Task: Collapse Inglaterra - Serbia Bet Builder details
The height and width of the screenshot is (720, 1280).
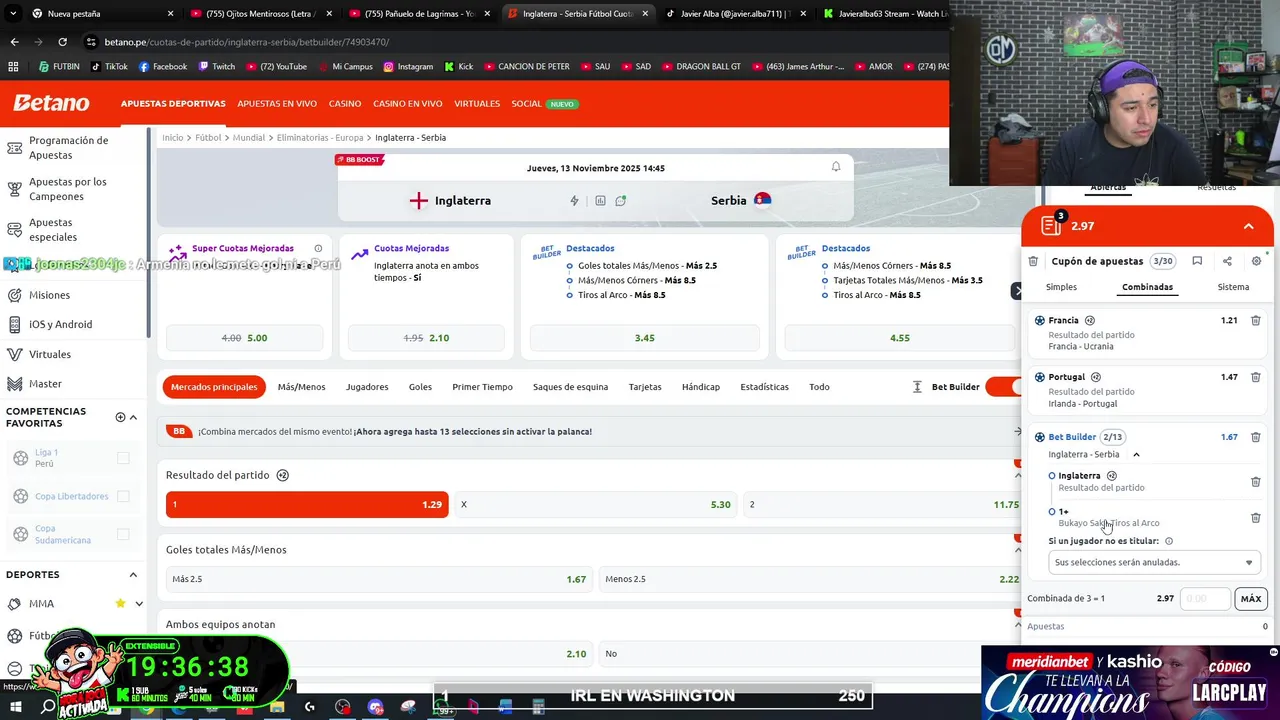Action: click(x=1136, y=455)
